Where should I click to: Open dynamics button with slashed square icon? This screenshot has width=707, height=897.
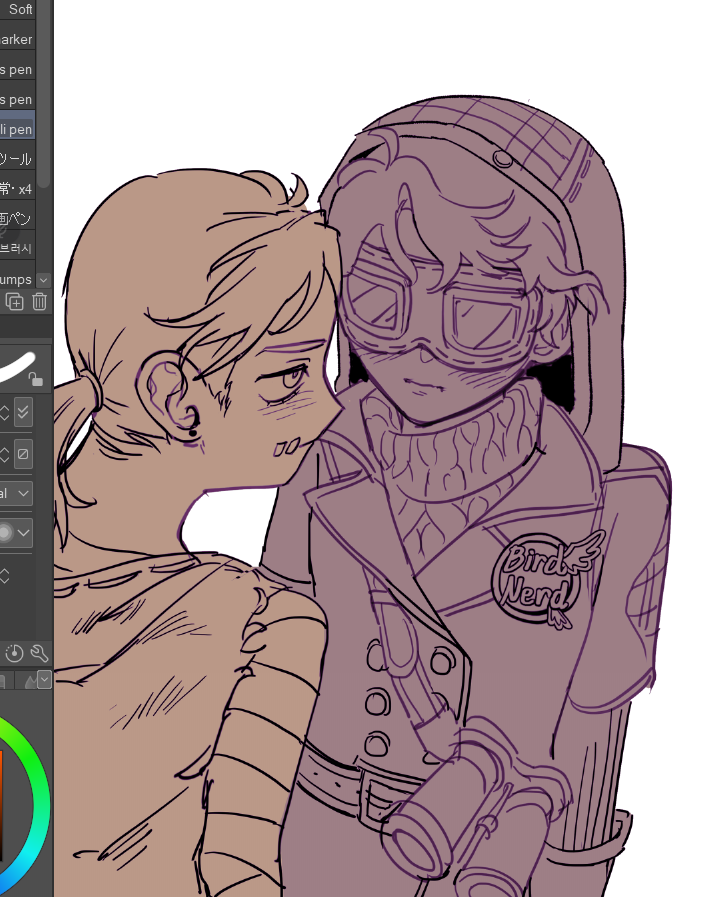pyautogui.click(x=23, y=454)
